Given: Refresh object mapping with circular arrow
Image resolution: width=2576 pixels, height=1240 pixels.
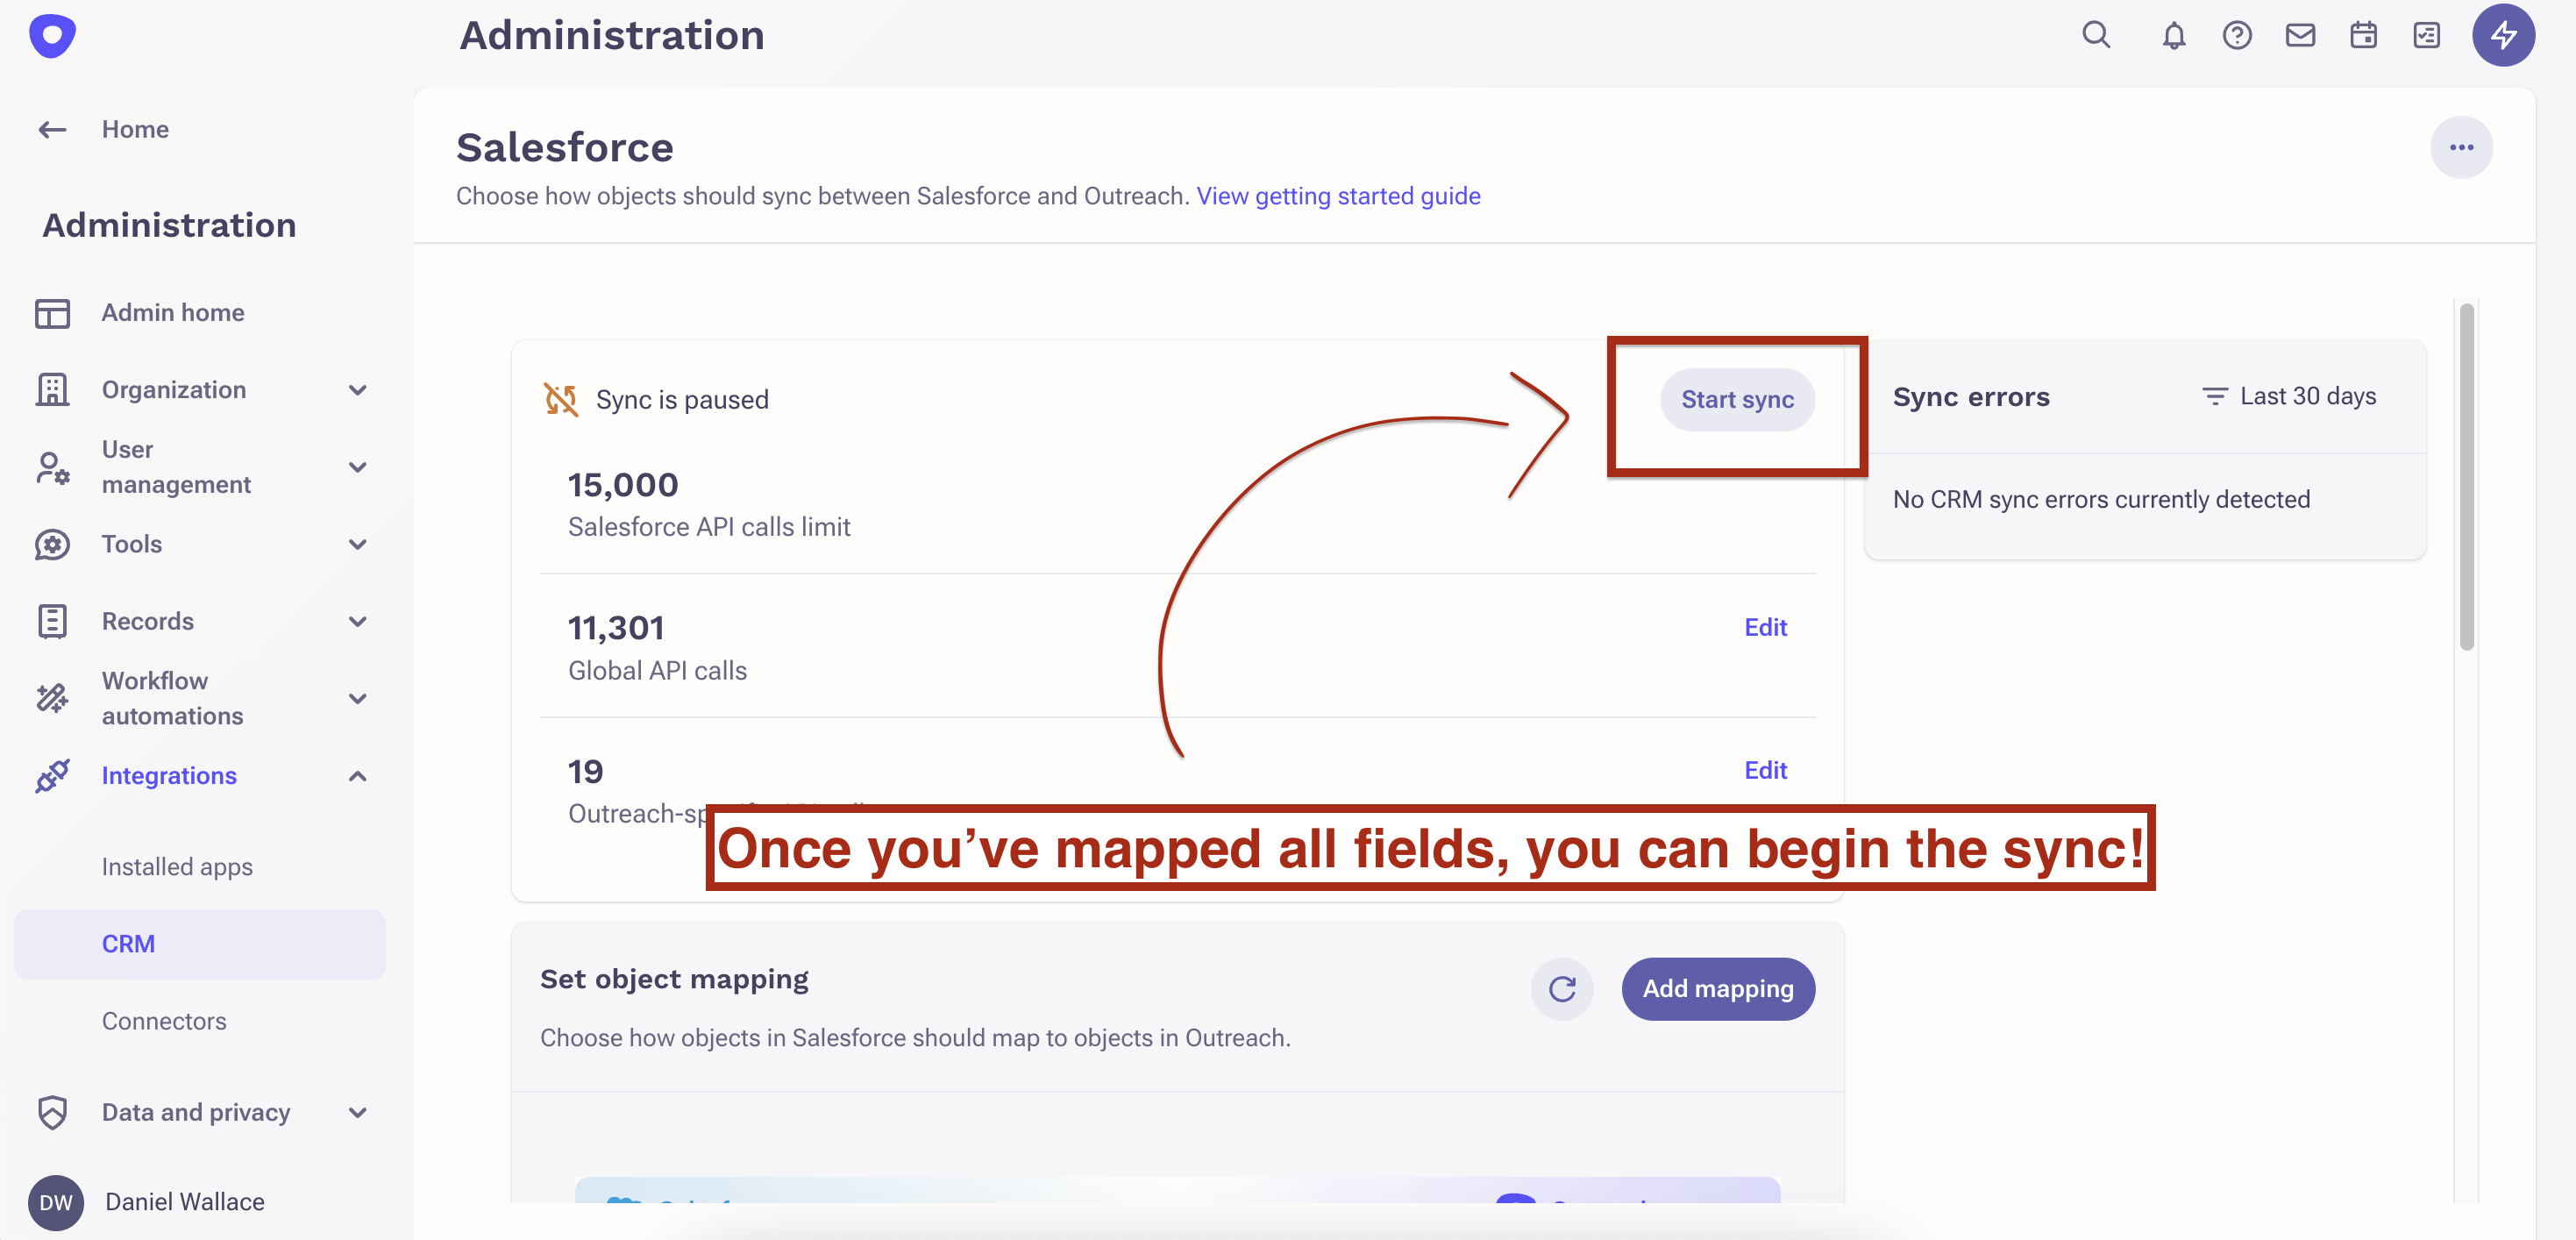Looking at the screenshot, I should [1562, 989].
